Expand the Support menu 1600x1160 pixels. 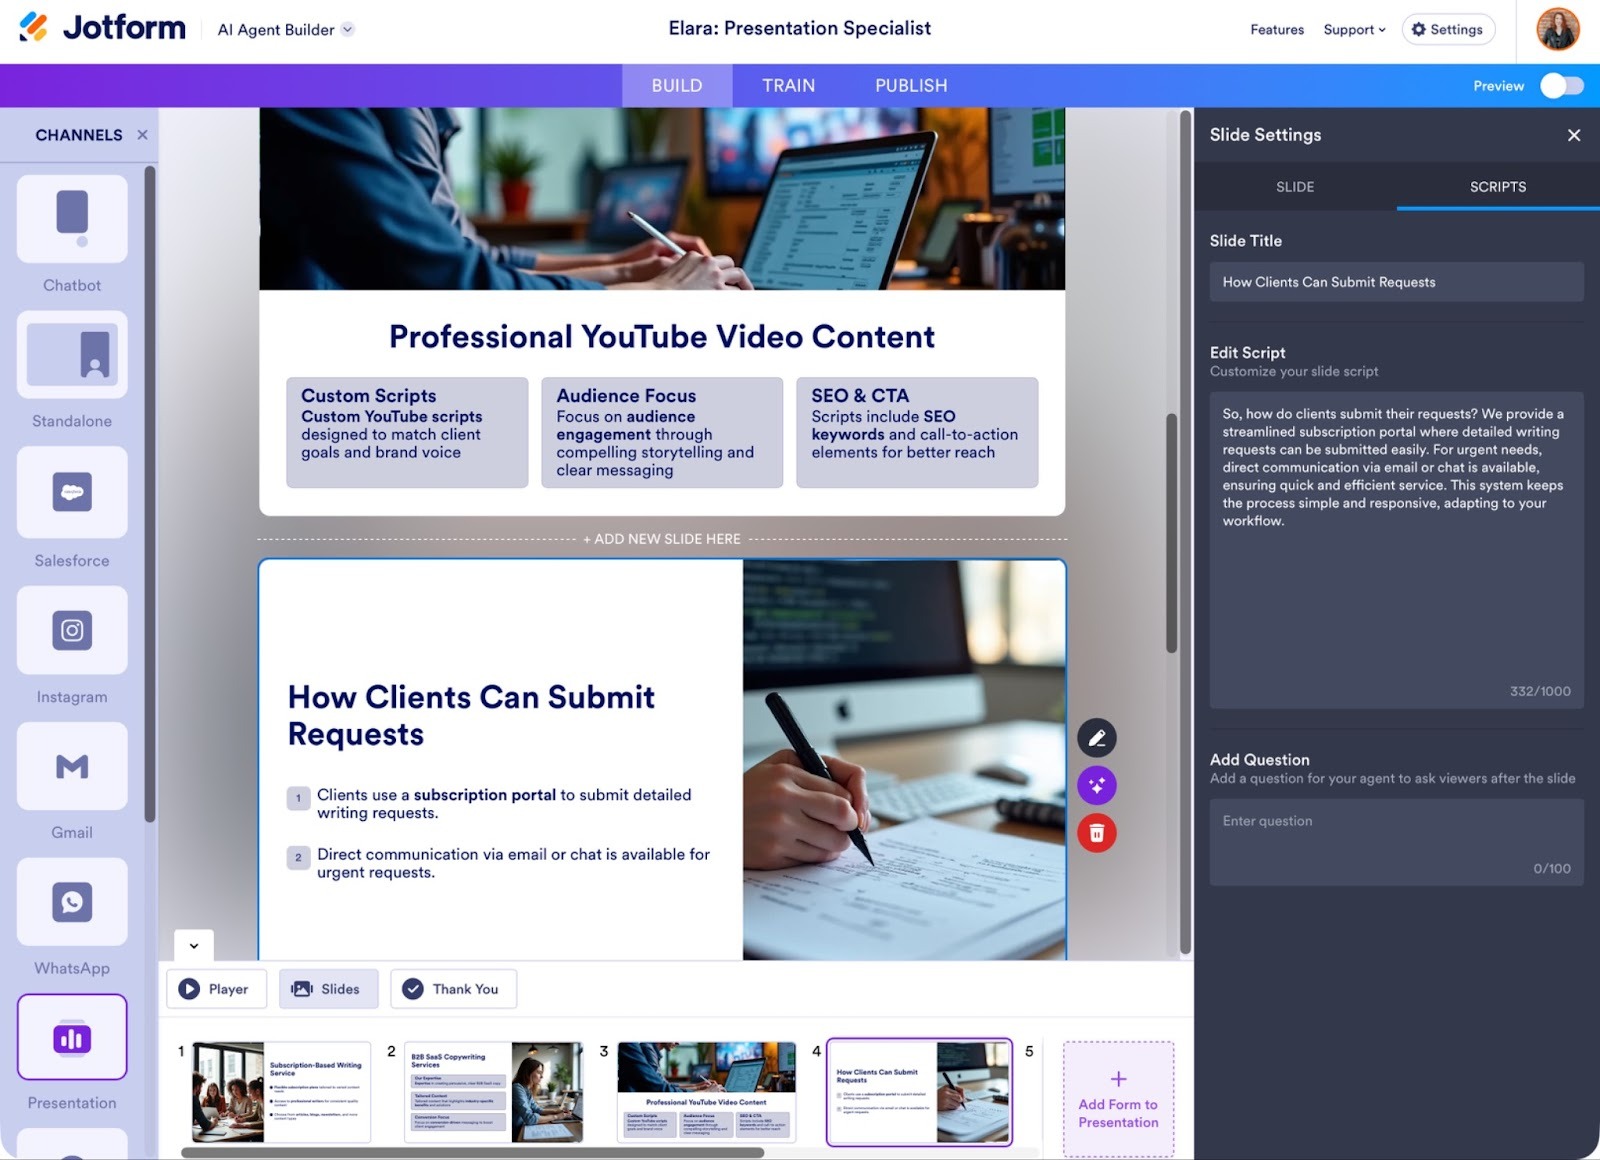tap(1353, 29)
